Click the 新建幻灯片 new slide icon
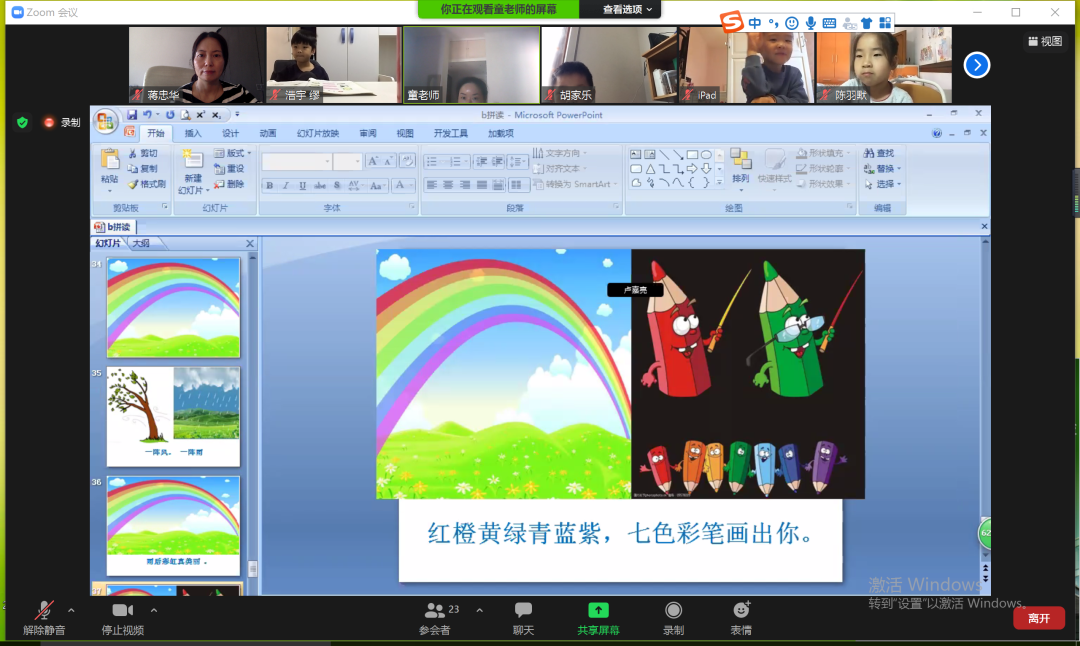1080x646 pixels. pos(192,160)
